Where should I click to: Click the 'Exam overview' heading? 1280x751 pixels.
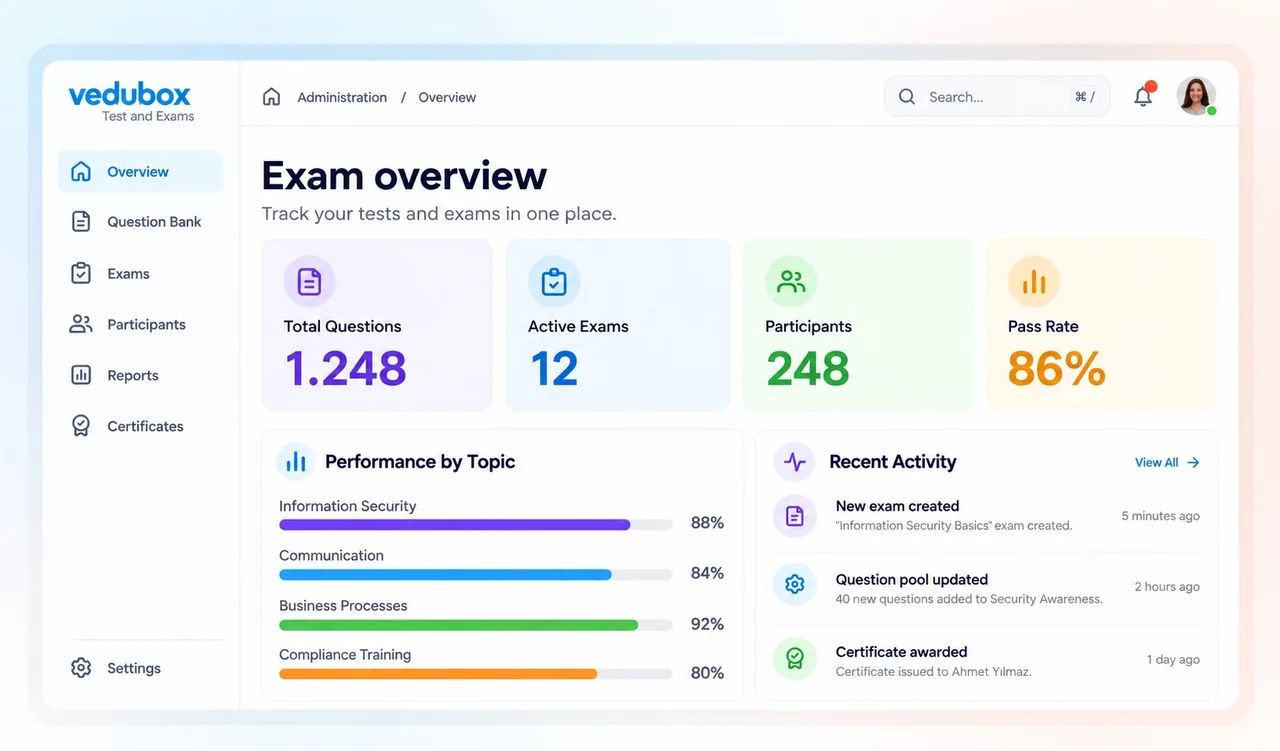(404, 176)
